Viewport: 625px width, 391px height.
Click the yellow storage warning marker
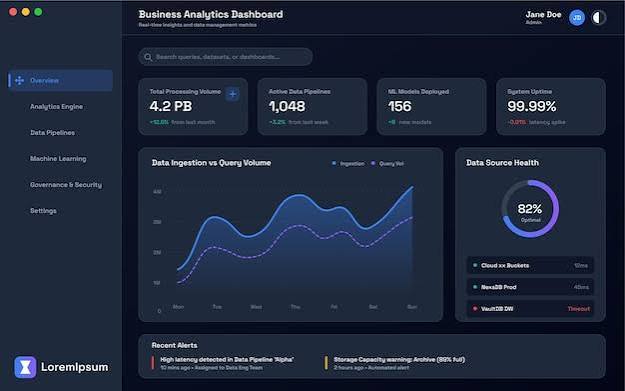[x=326, y=363]
